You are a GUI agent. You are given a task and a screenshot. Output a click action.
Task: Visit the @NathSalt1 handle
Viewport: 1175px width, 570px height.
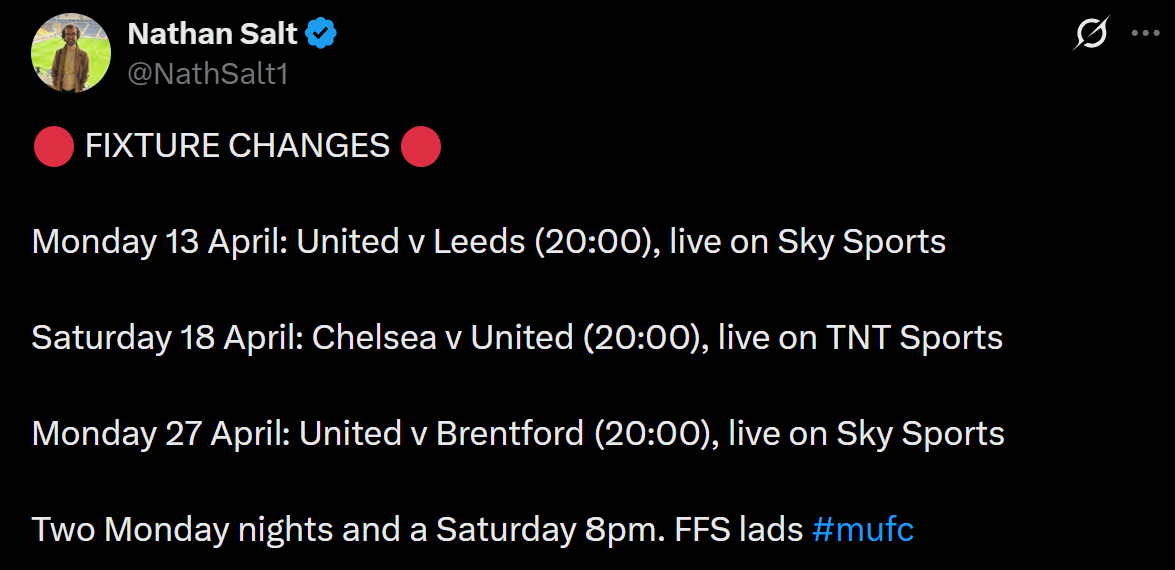208,74
